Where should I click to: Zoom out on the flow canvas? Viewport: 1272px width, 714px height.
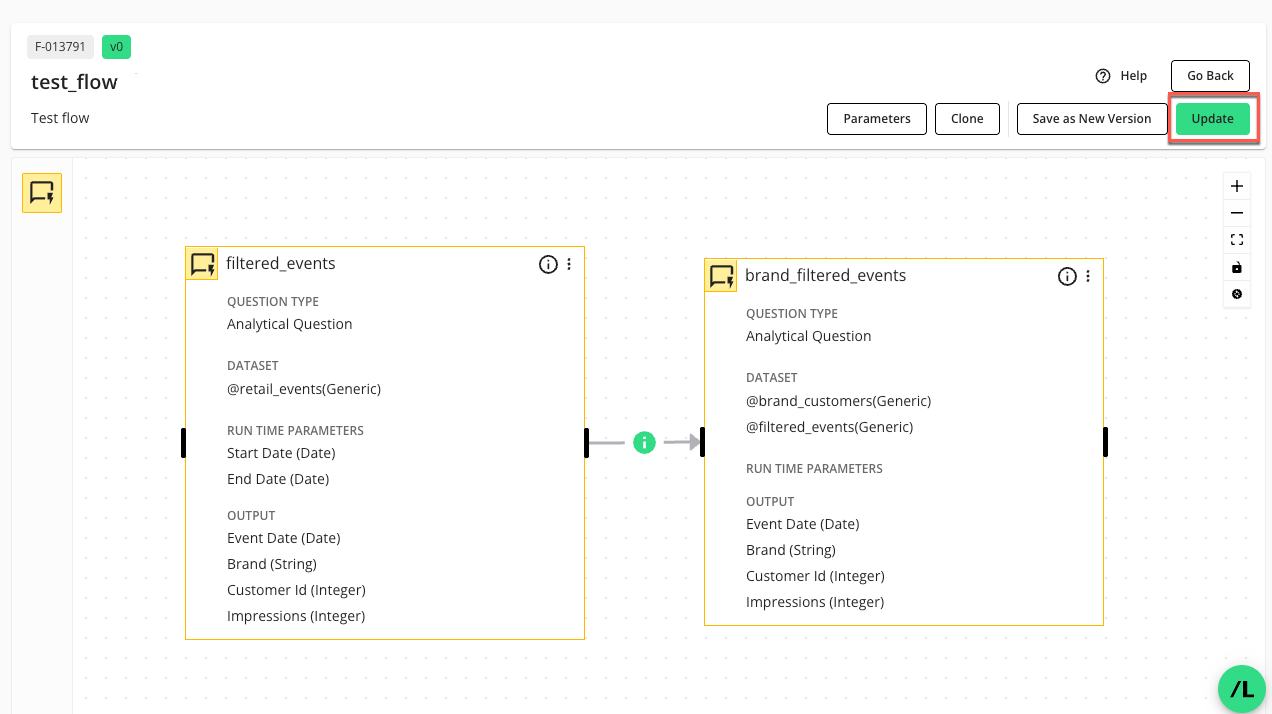[1237, 213]
